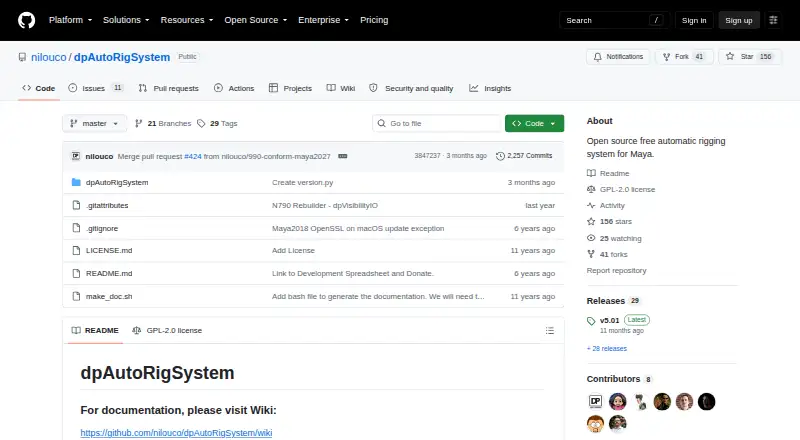800x440 pixels.
Task: Open pull request #424 link
Action: tap(193, 156)
